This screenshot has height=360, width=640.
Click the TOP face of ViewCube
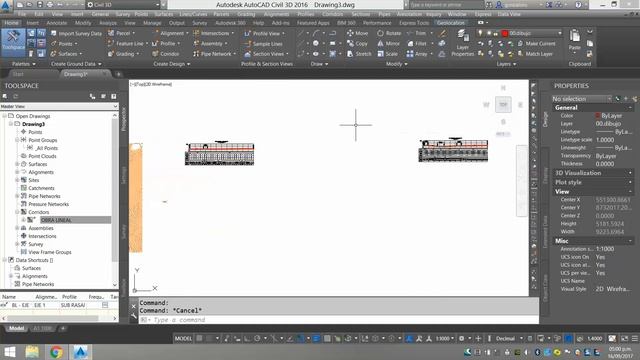tap(503, 105)
